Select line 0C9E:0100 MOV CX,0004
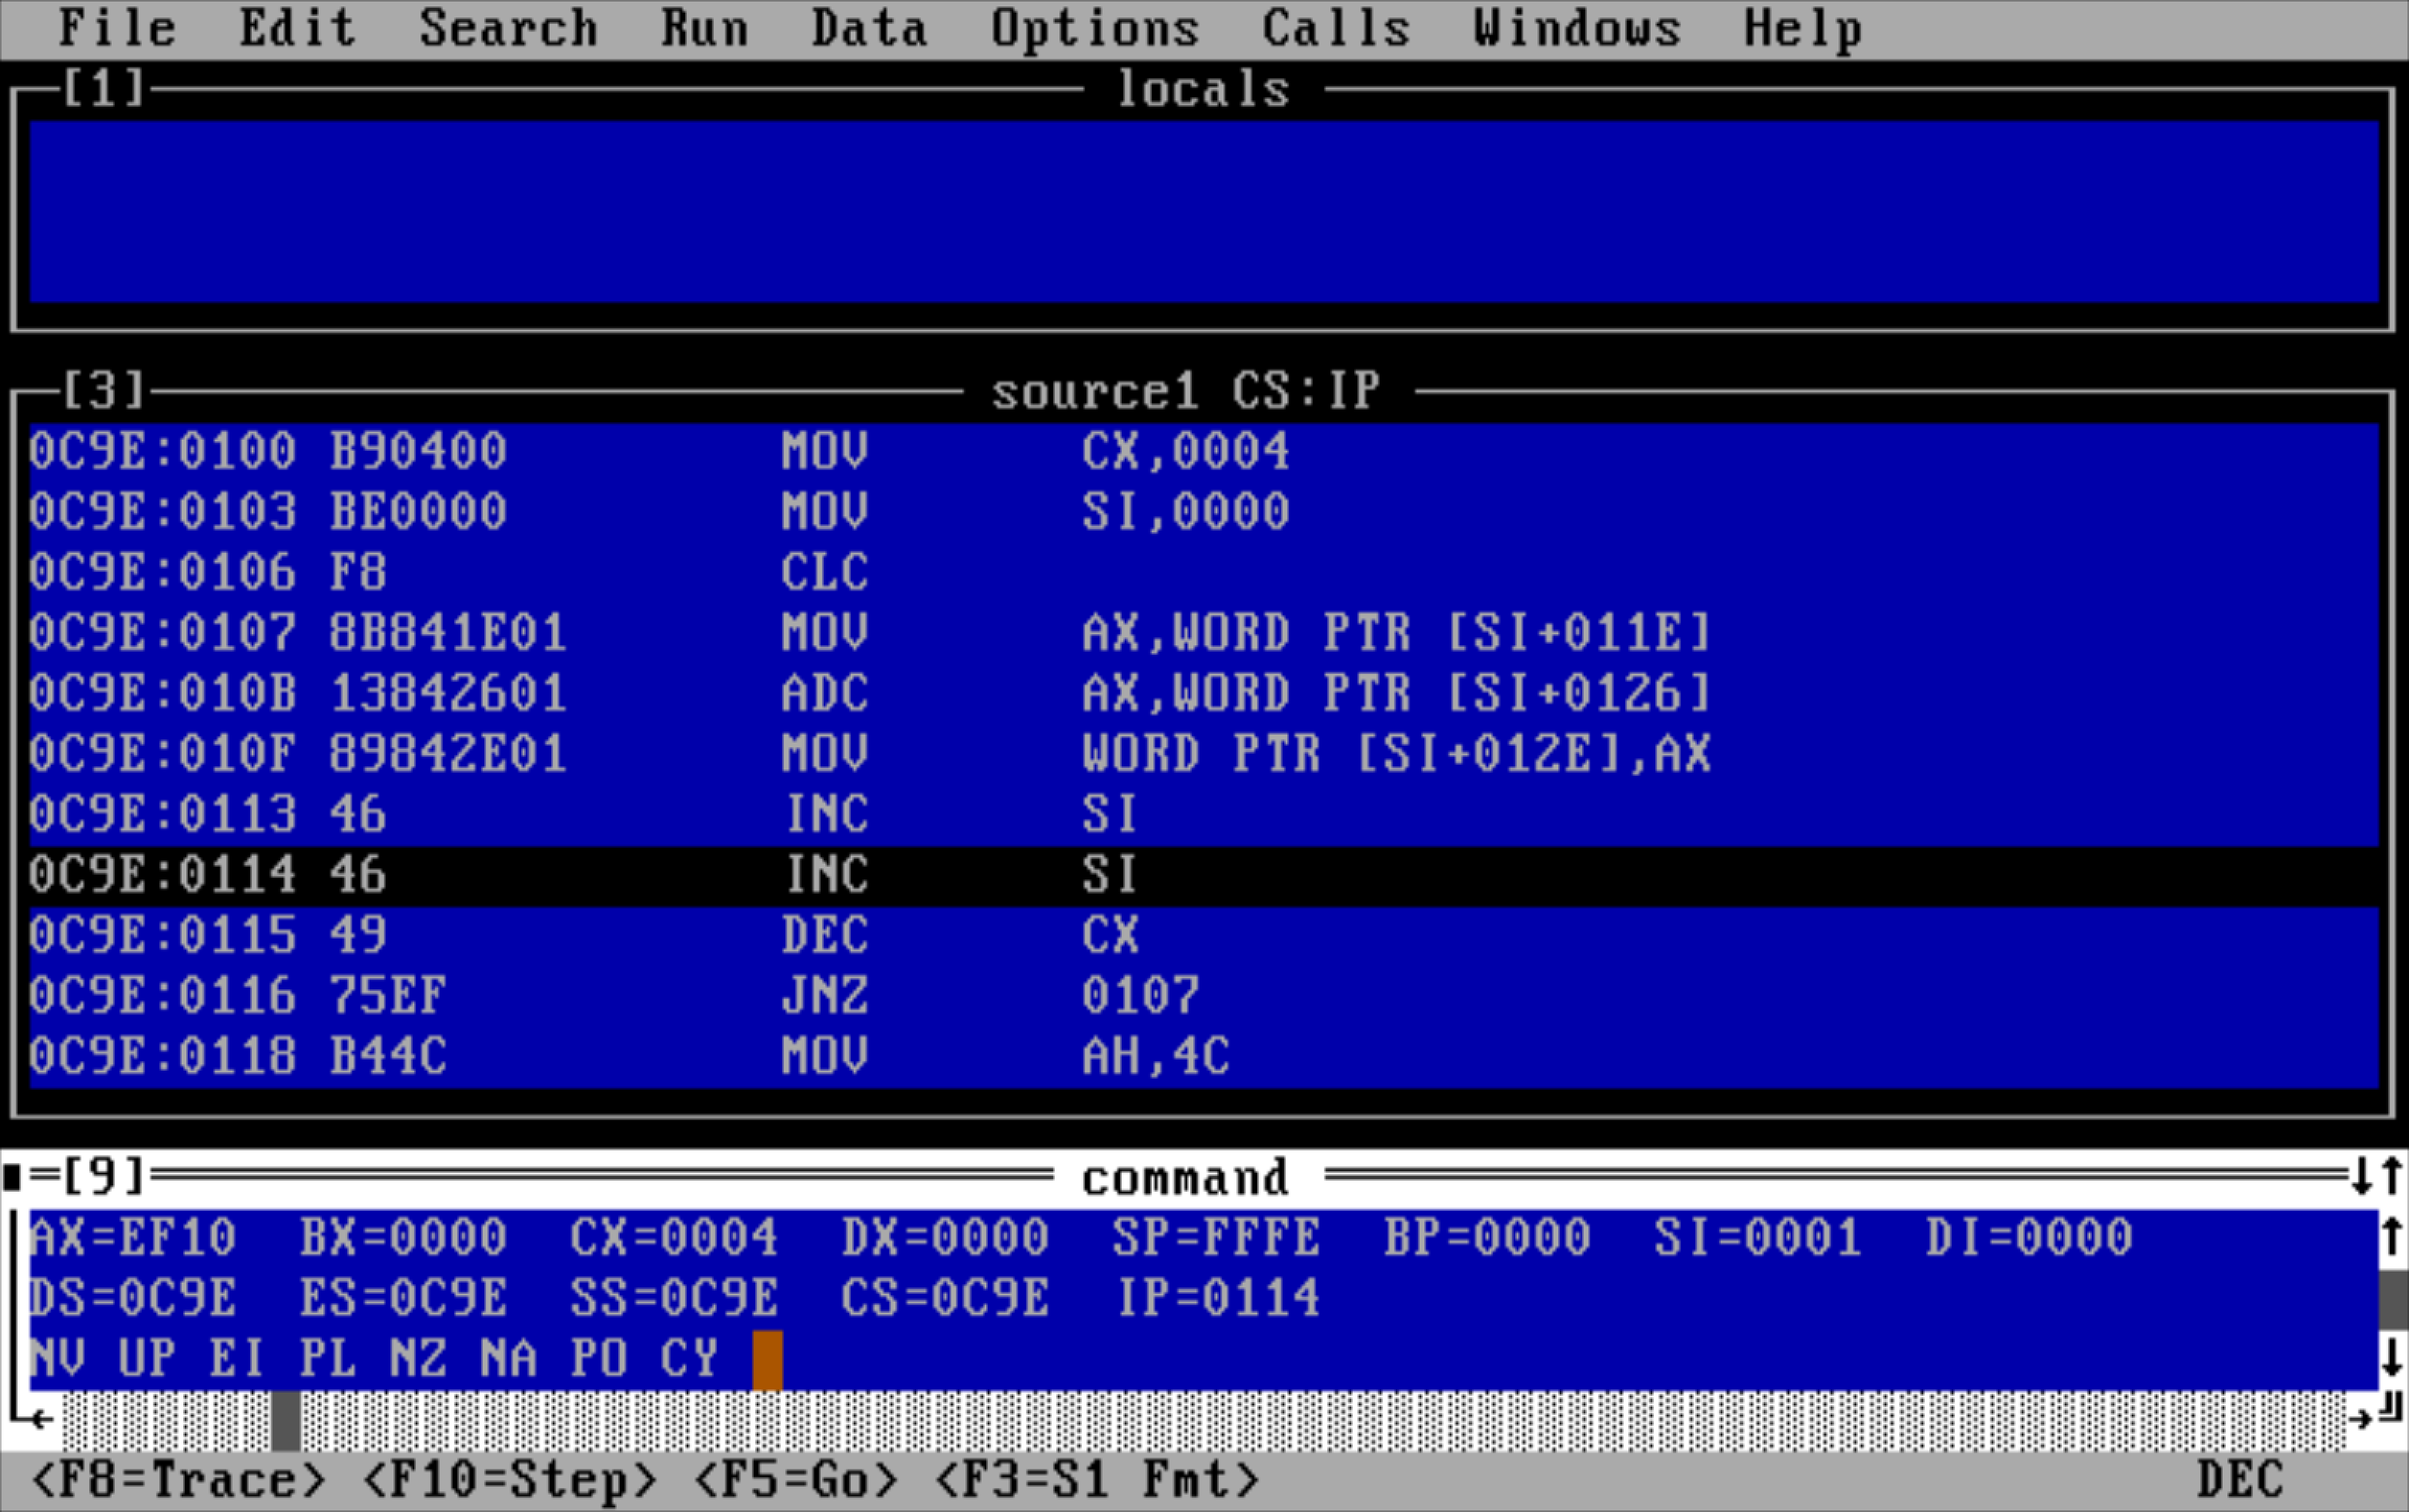Viewport: 2409px width, 1512px height. pyautogui.click(x=1204, y=452)
